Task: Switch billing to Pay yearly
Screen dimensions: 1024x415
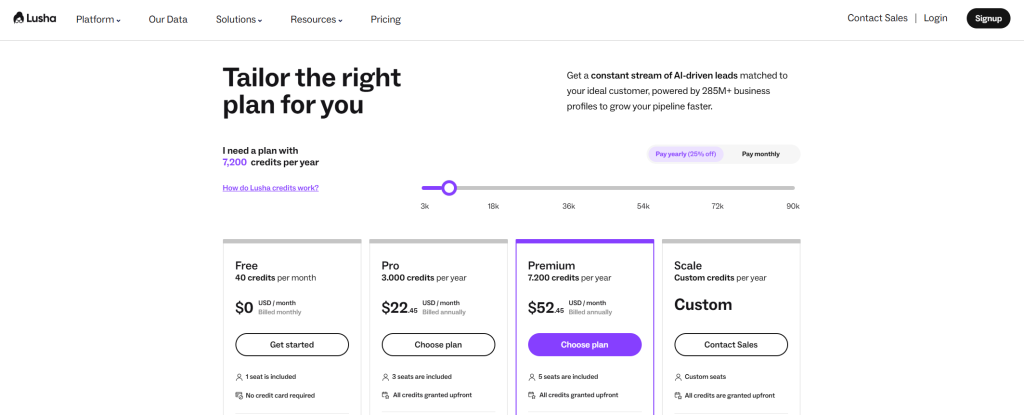Action: coord(685,154)
